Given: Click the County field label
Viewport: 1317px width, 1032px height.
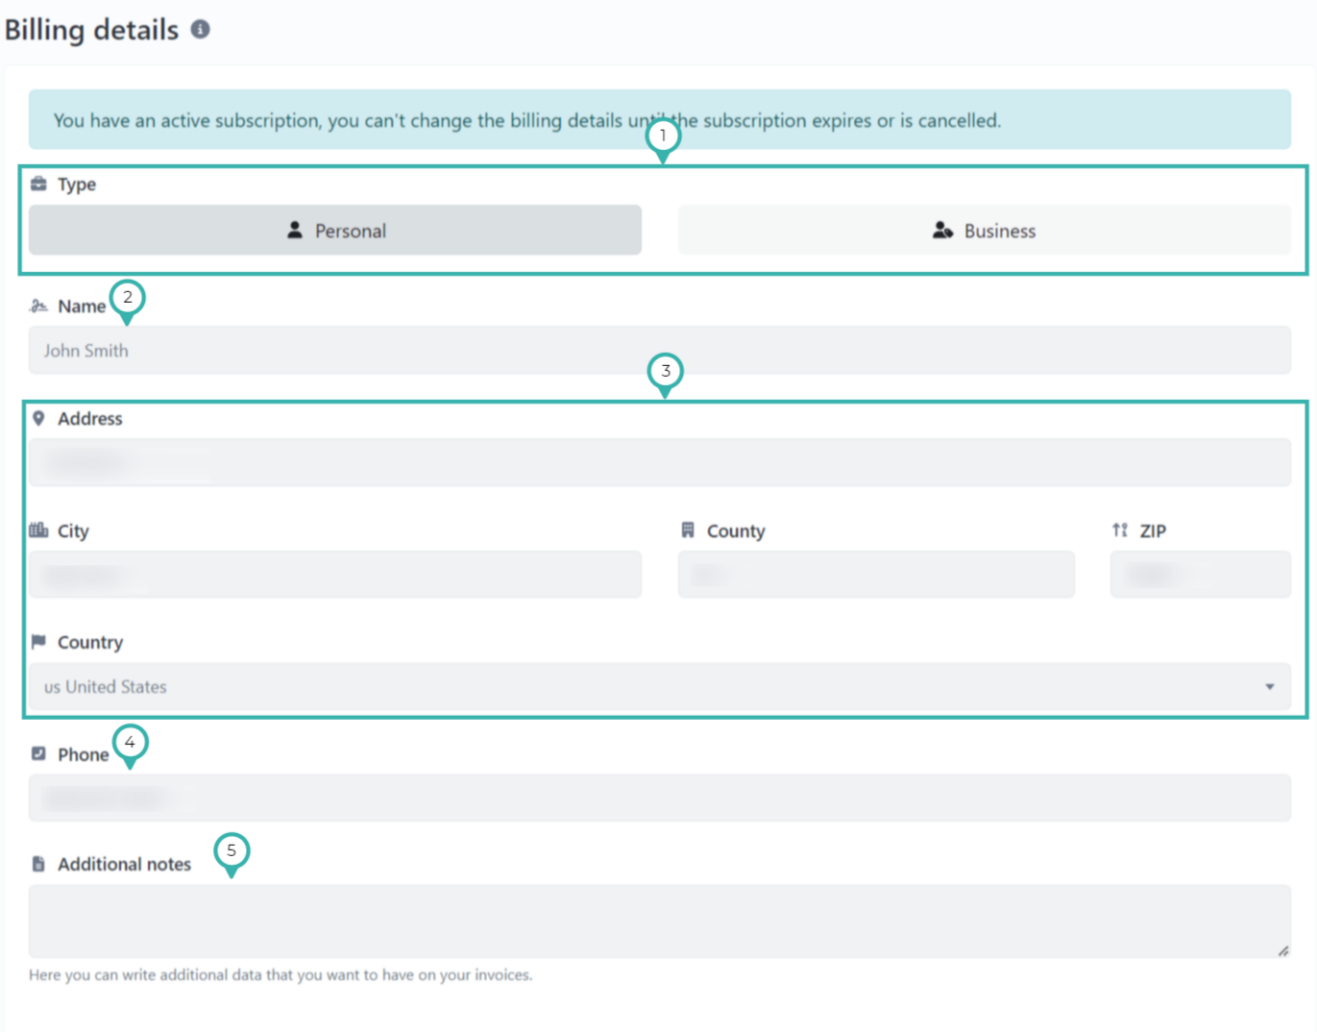Looking at the screenshot, I should (736, 530).
